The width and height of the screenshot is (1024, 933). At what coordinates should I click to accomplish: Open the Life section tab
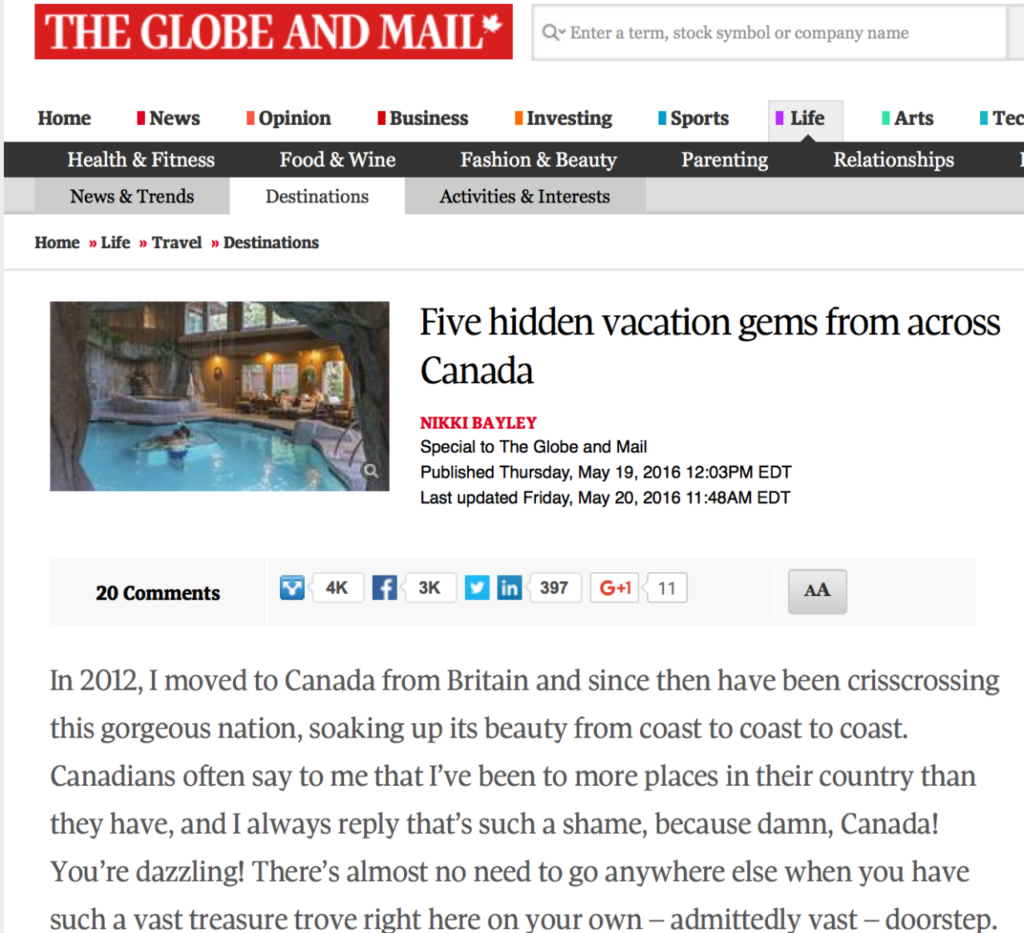tap(805, 118)
